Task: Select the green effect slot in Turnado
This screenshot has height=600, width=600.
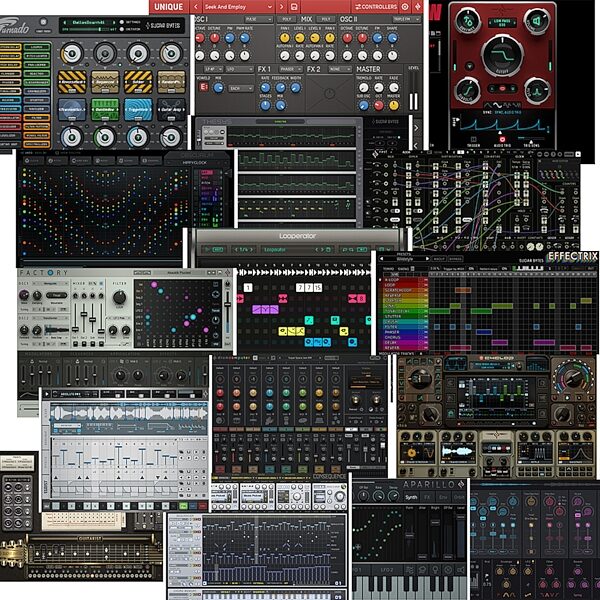Action: pos(105,110)
